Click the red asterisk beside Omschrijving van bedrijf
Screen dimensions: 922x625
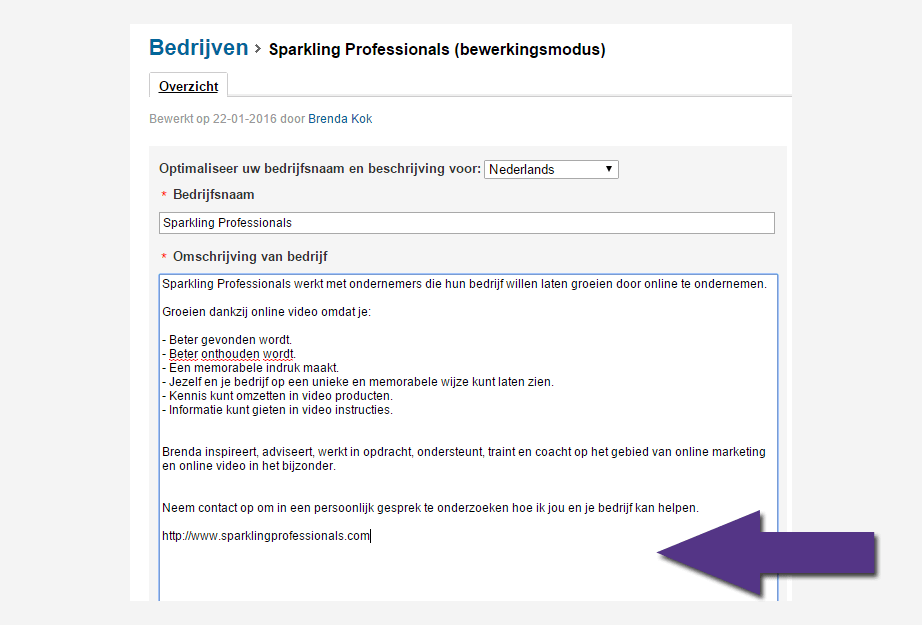(164, 258)
